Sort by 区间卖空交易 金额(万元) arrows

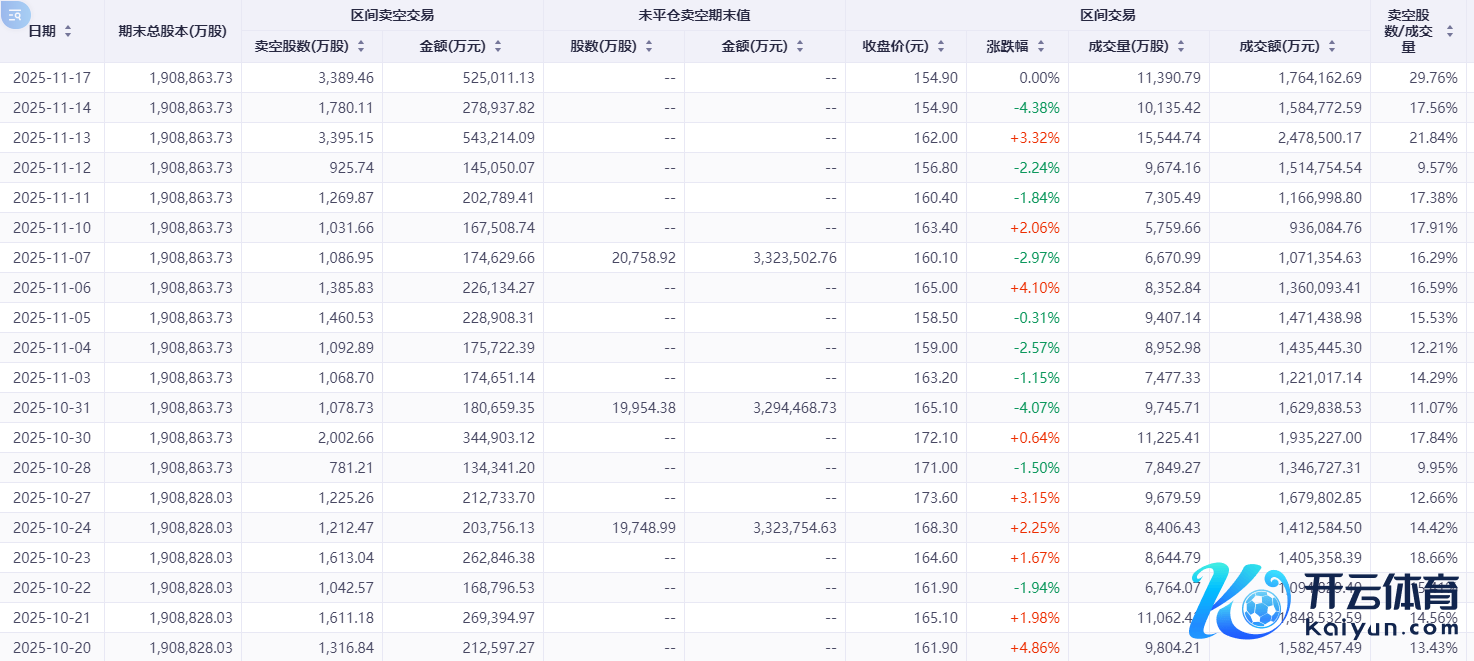[498, 47]
